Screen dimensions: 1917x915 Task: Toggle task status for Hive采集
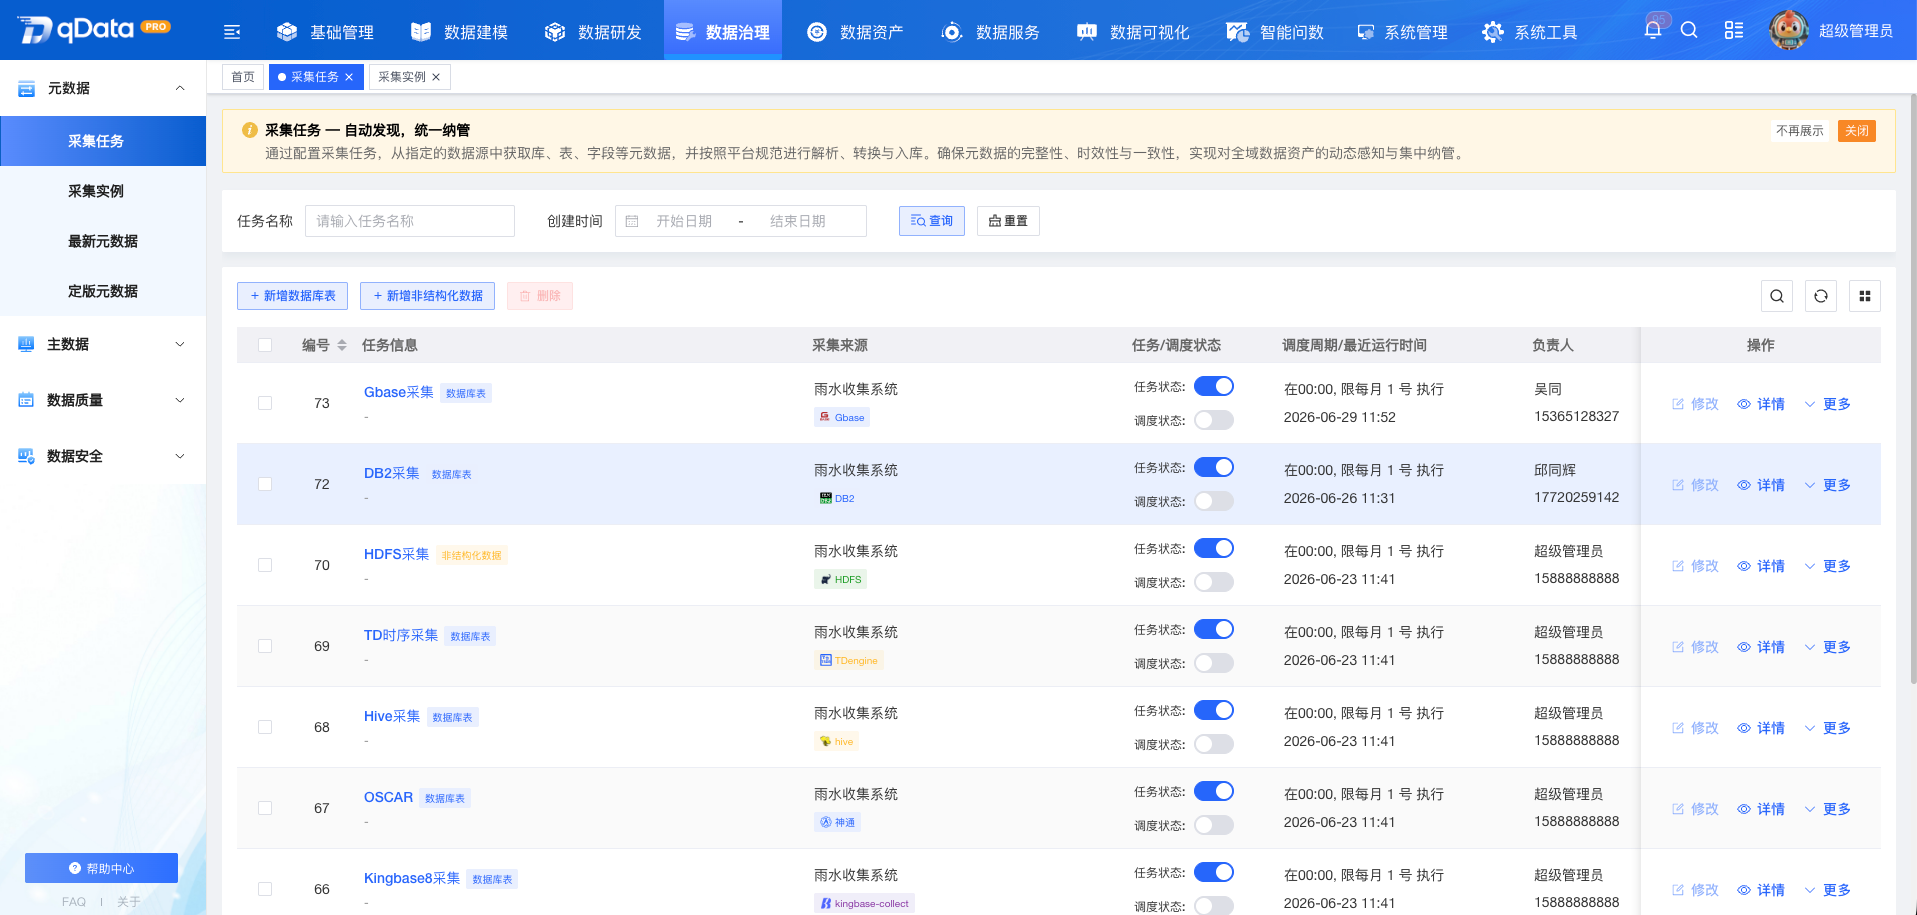pos(1214,710)
